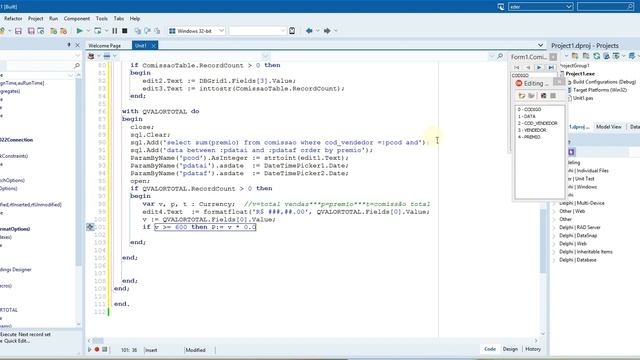Click the device preview icon beside the empty combo box
This screenshot has width=640, height=360.
pos(292,31)
